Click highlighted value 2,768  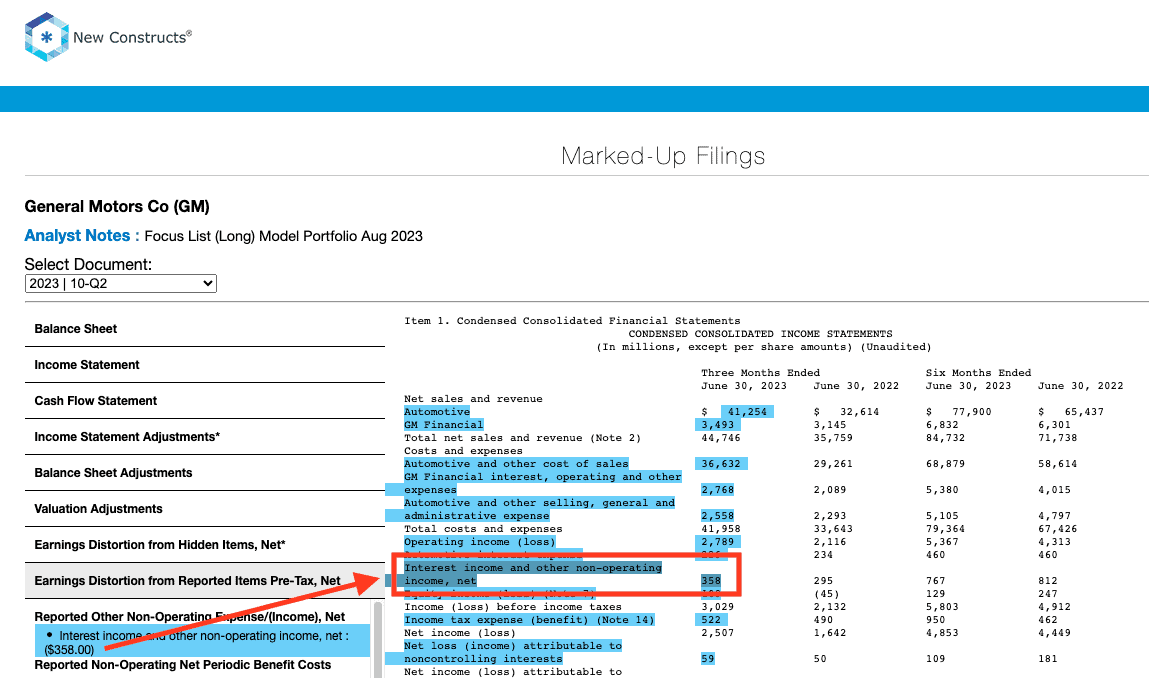pos(717,490)
